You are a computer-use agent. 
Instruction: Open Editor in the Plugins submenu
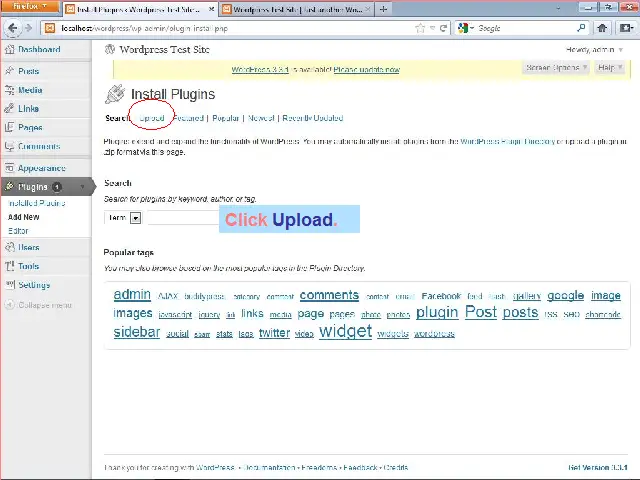[18, 231]
